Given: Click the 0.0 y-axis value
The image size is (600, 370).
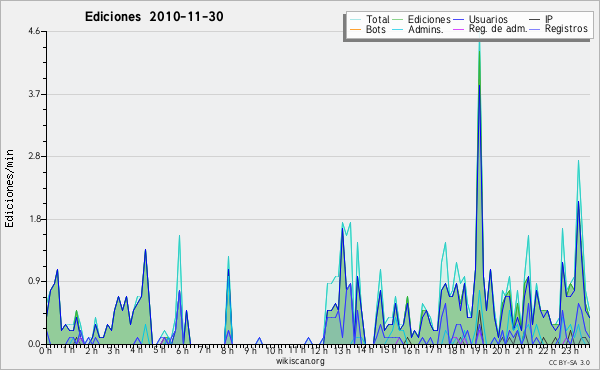Looking at the screenshot, I should 34,344.
